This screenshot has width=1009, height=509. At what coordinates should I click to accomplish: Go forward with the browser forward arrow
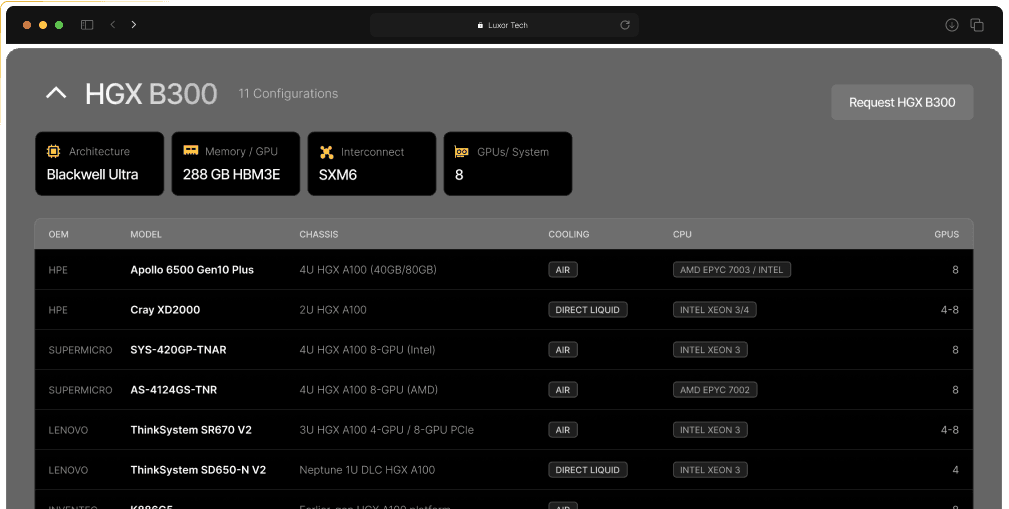click(134, 24)
